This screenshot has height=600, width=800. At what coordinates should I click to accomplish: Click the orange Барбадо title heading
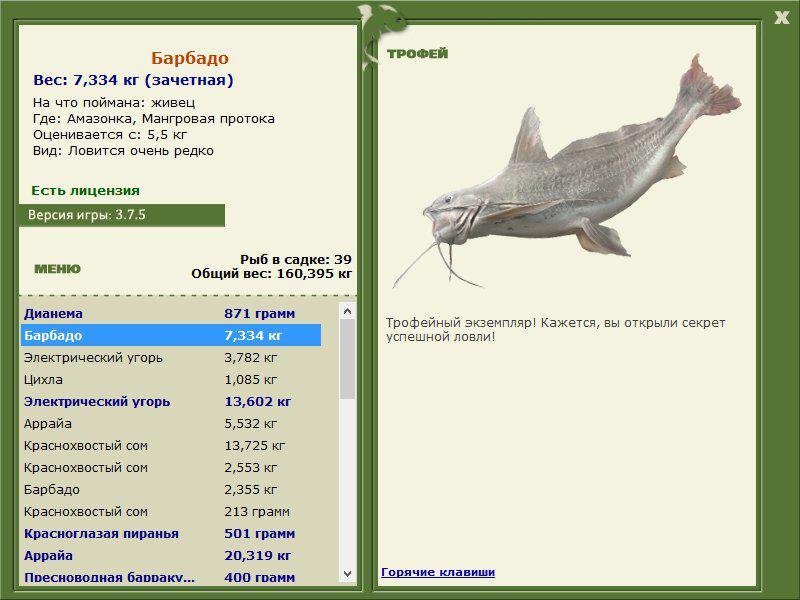tap(190, 58)
